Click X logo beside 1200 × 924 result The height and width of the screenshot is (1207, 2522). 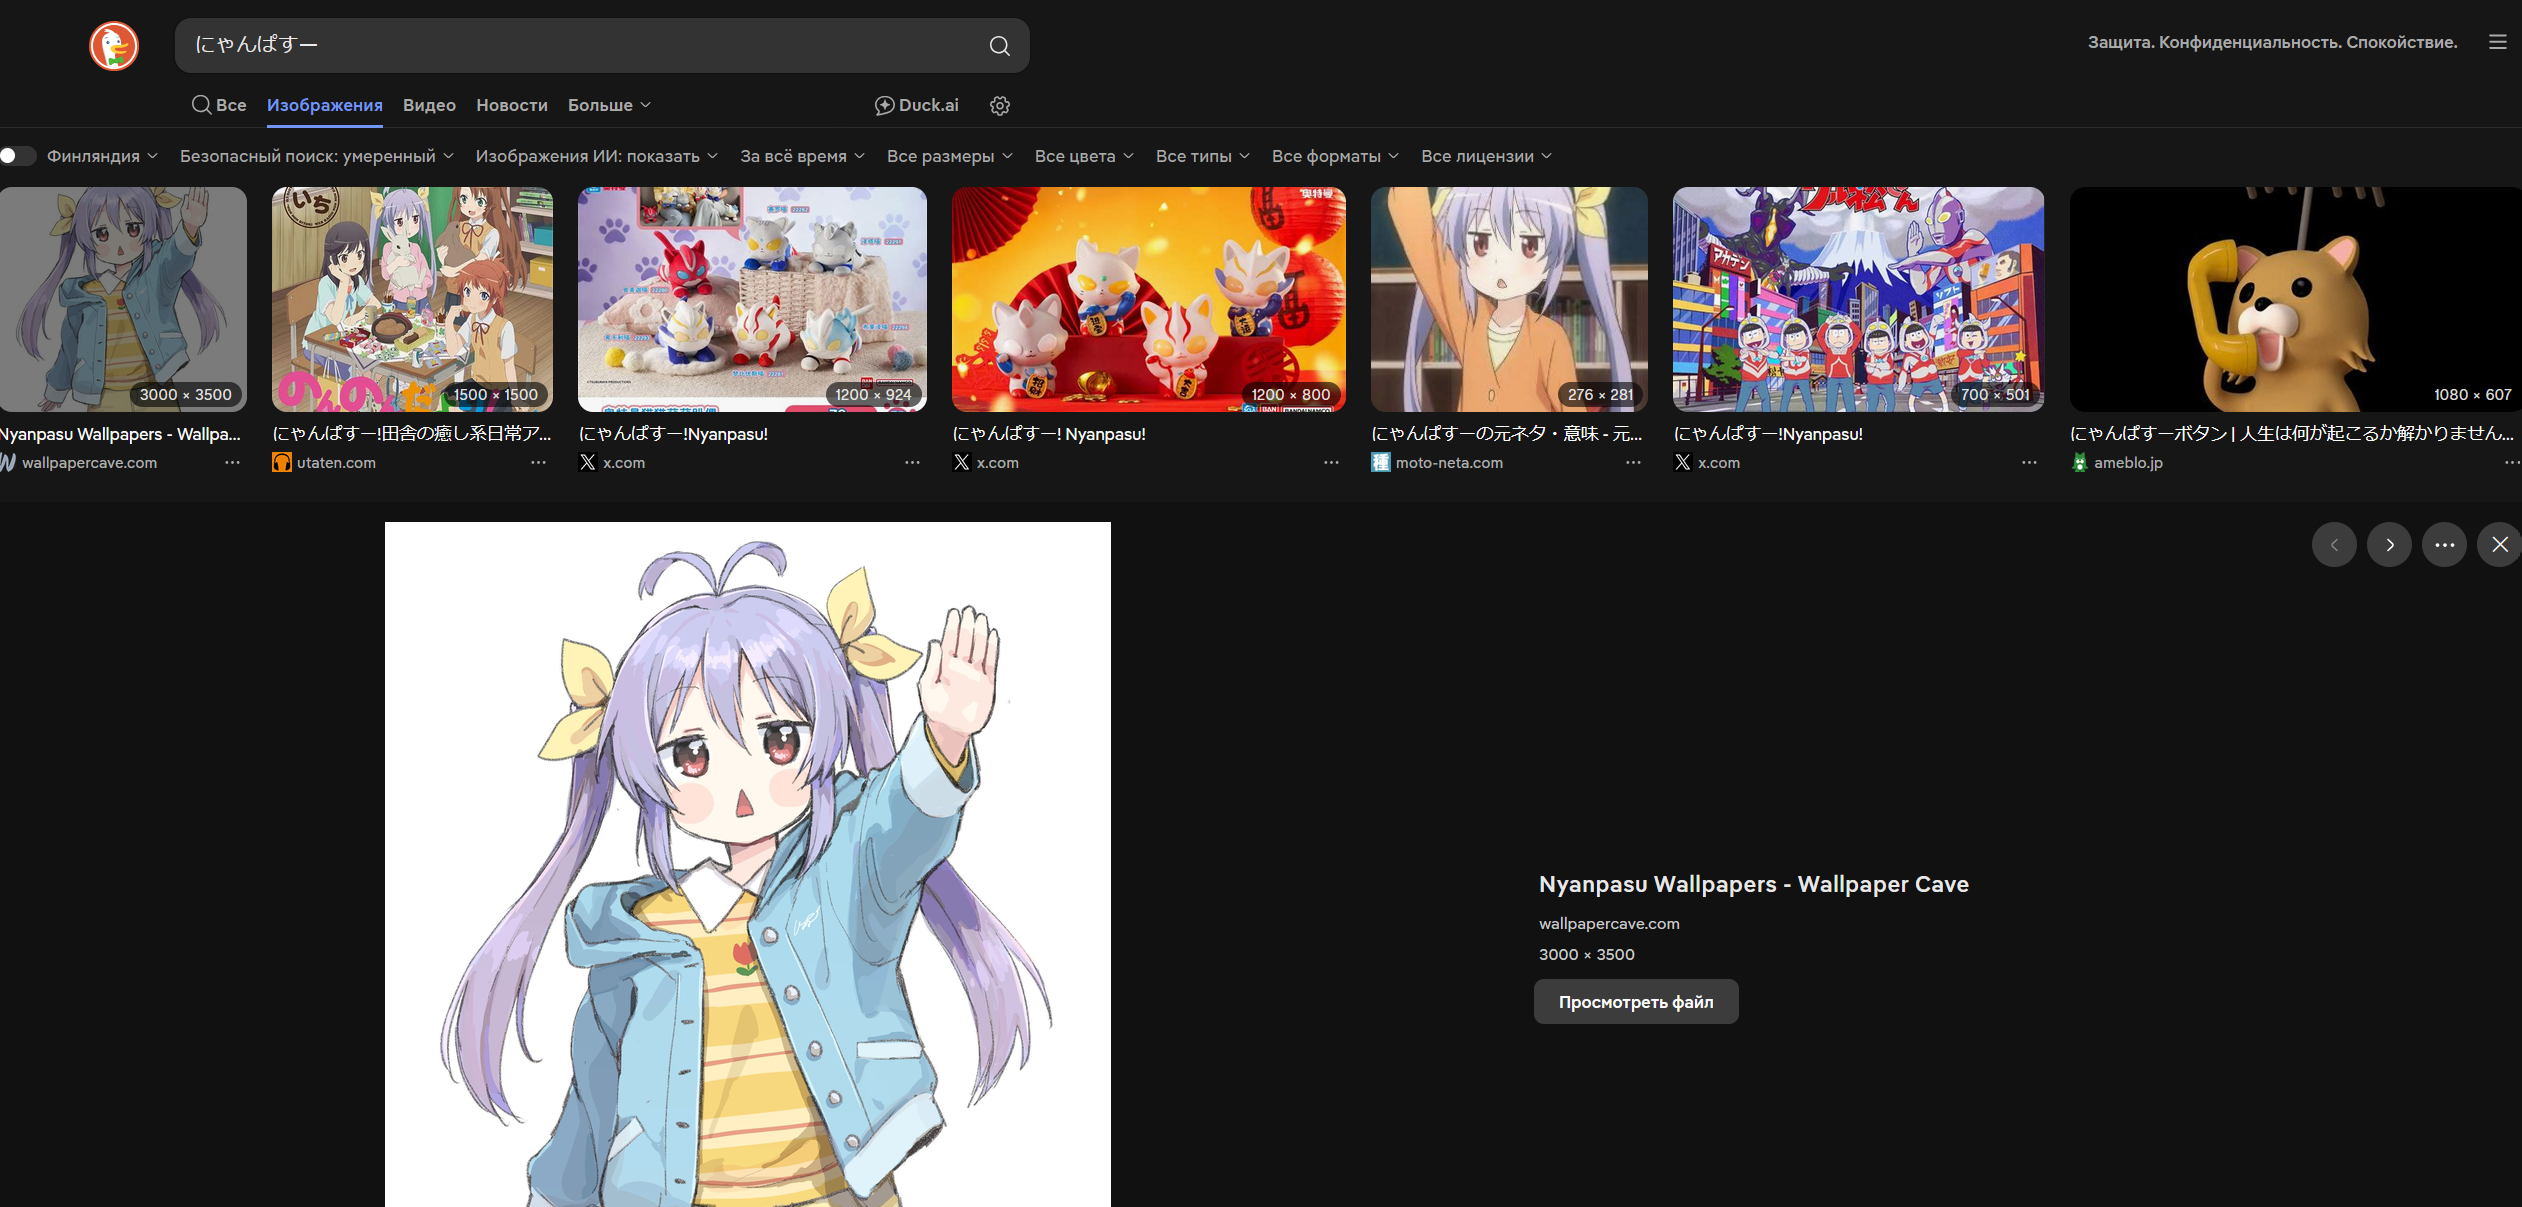tap(588, 463)
